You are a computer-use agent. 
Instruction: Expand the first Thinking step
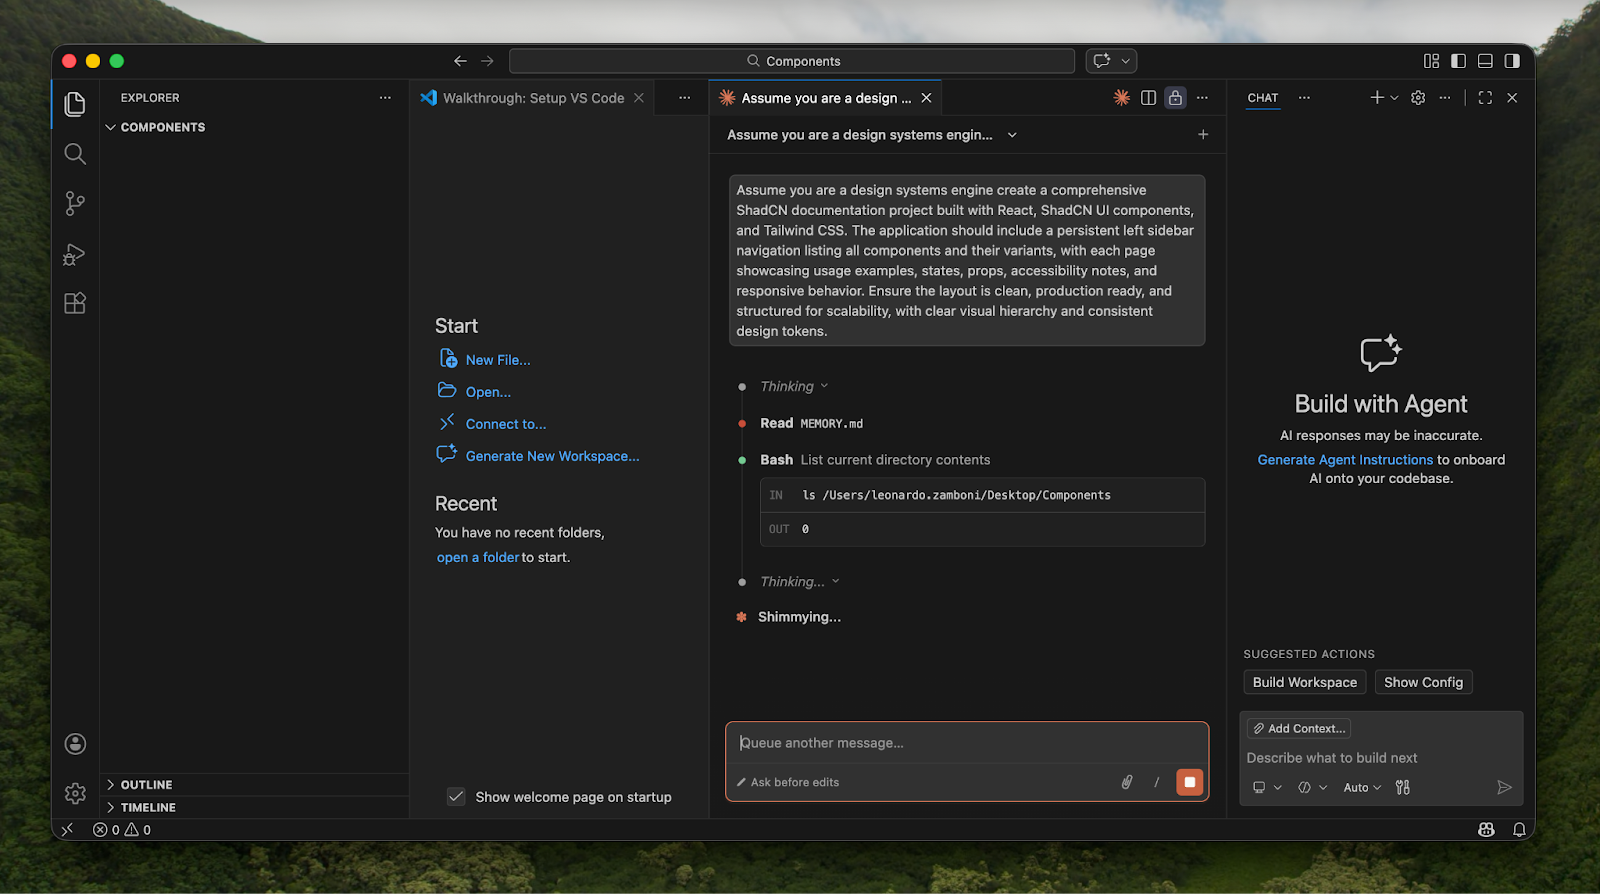794,386
